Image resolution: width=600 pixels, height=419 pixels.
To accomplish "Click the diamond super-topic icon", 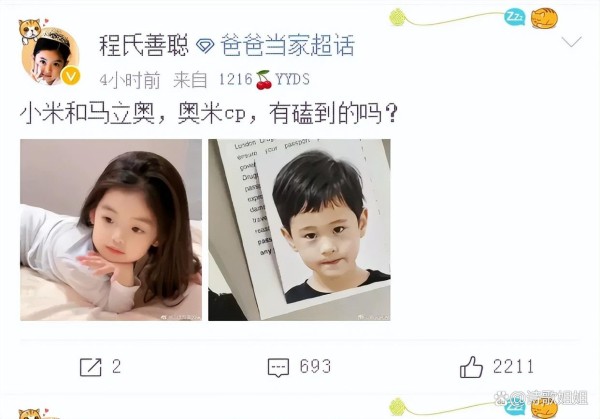I will point(205,46).
